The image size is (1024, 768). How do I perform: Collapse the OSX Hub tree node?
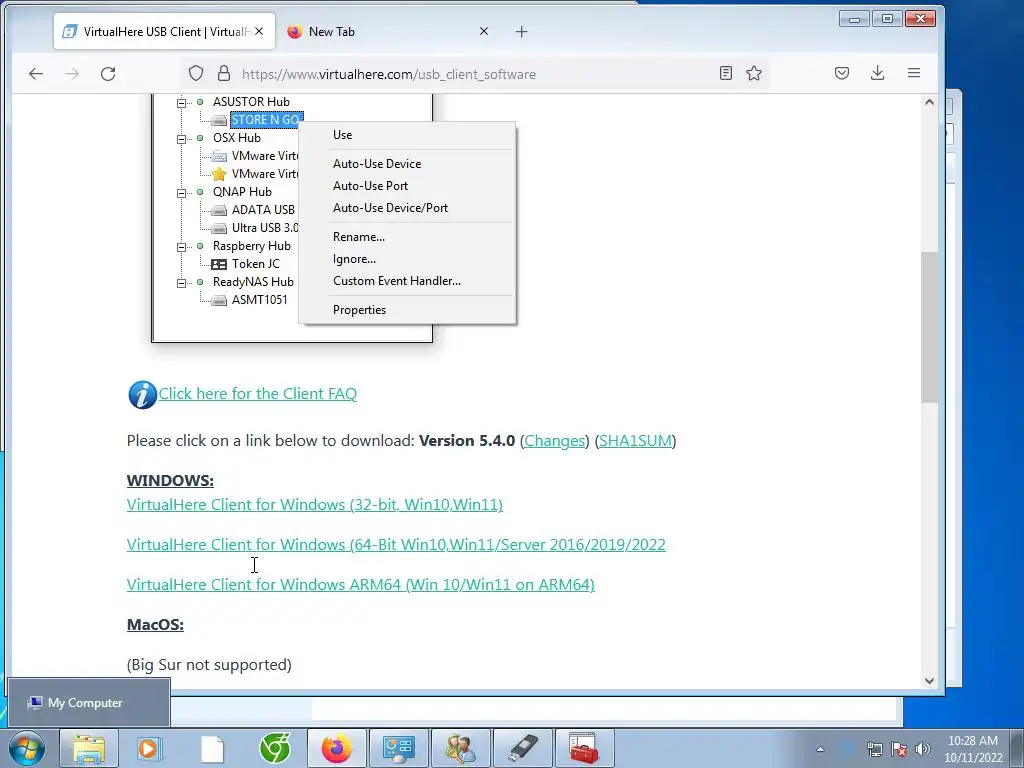pyautogui.click(x=182, y=138)
